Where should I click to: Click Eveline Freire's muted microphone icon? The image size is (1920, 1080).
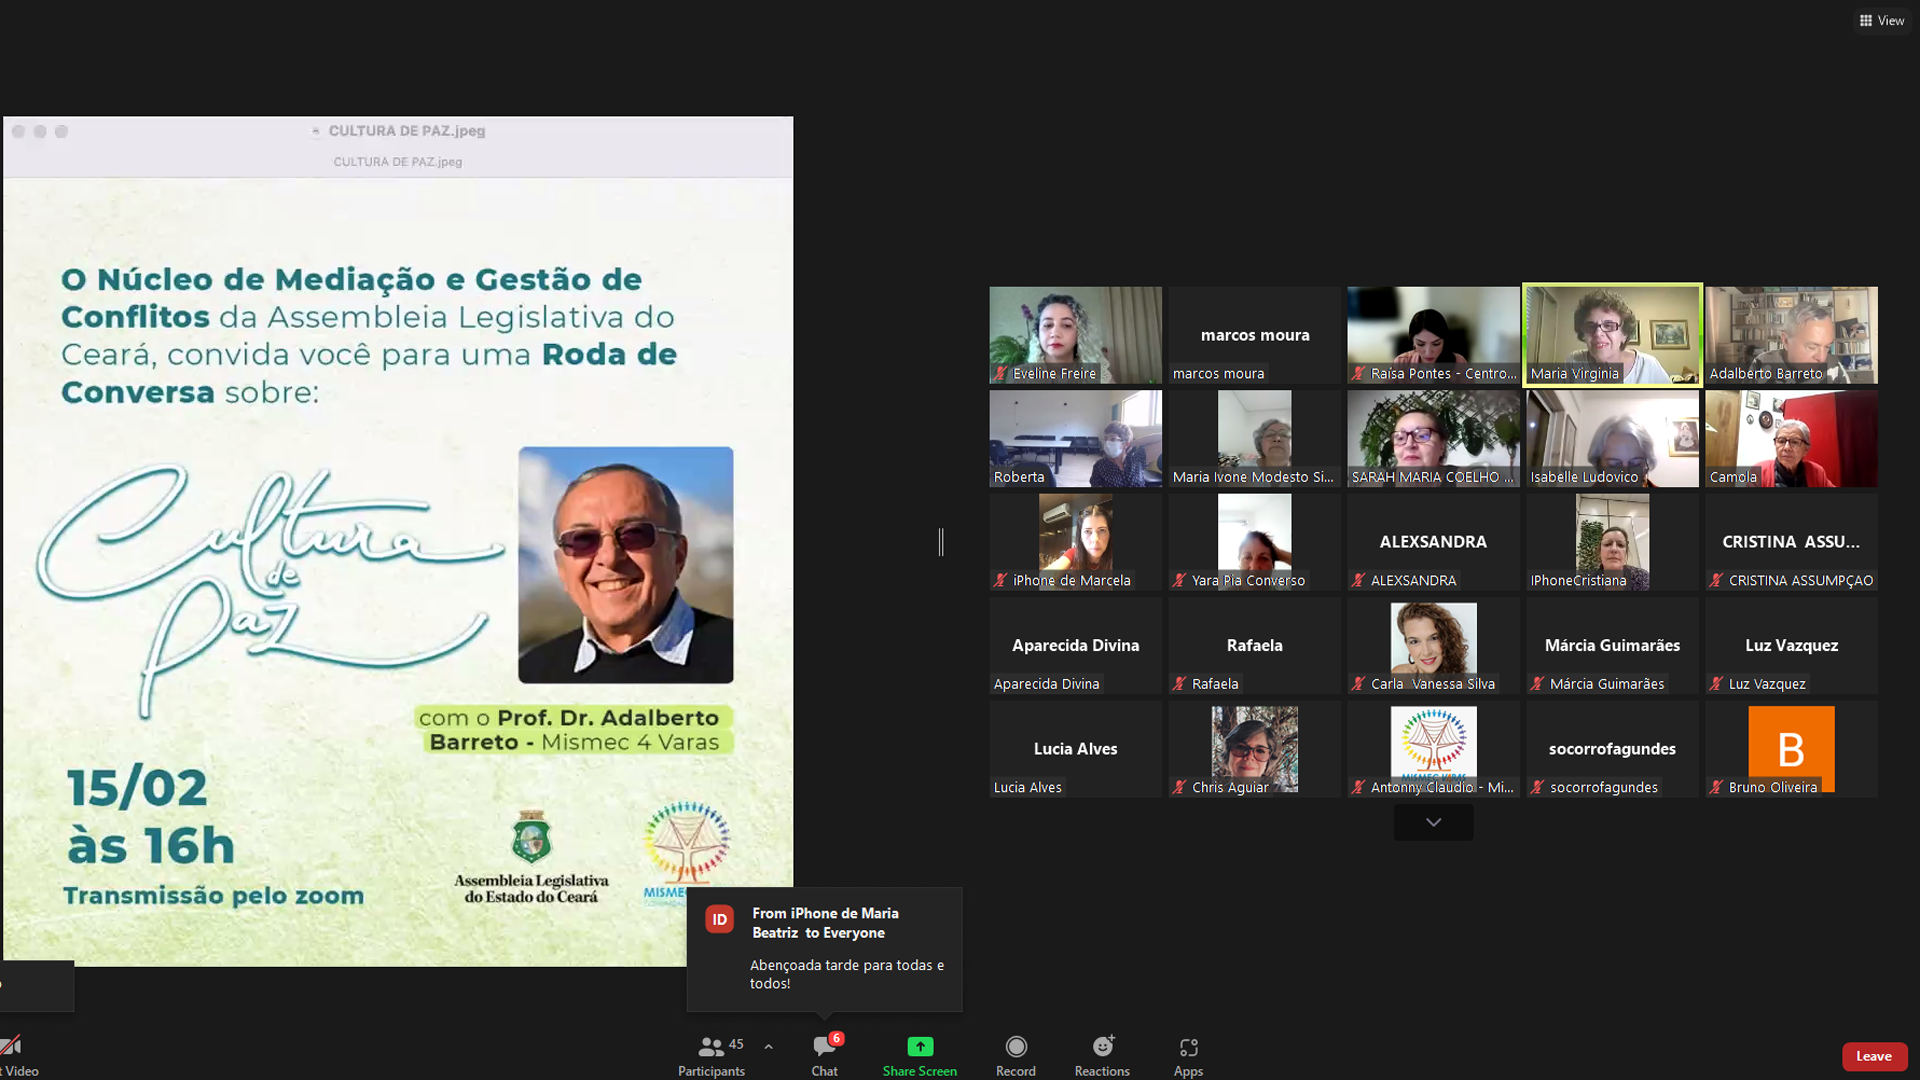click(x=1000, y=373)
